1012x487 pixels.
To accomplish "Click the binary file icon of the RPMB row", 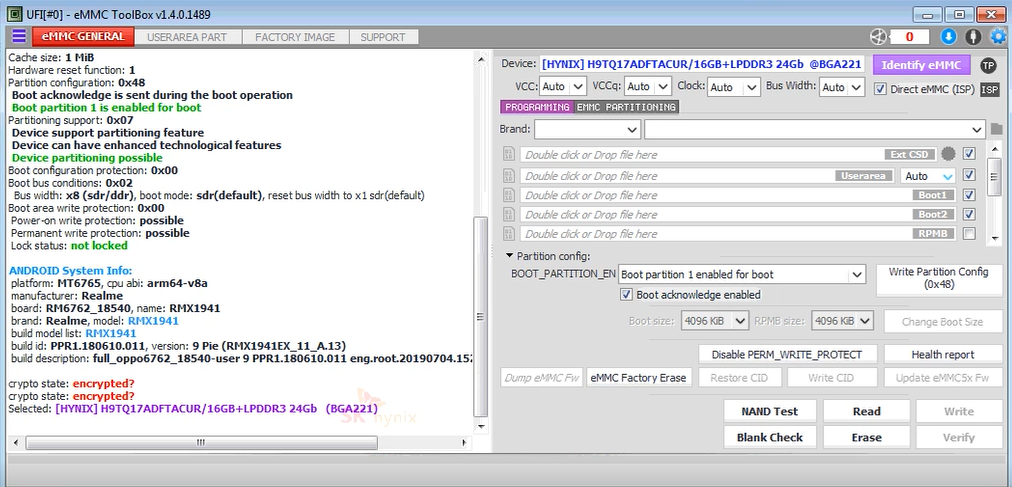I will click(x=509, y=234).
